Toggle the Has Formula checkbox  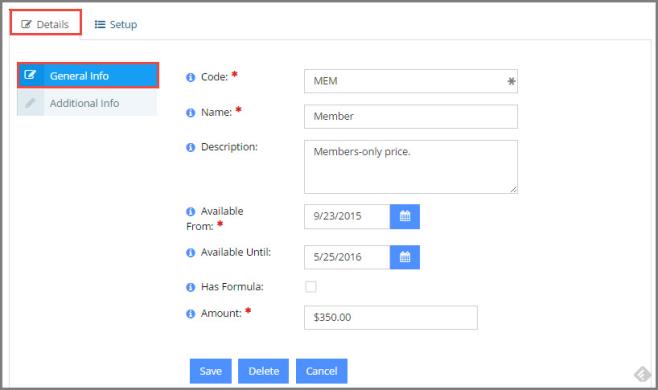(x=311, y=287)
